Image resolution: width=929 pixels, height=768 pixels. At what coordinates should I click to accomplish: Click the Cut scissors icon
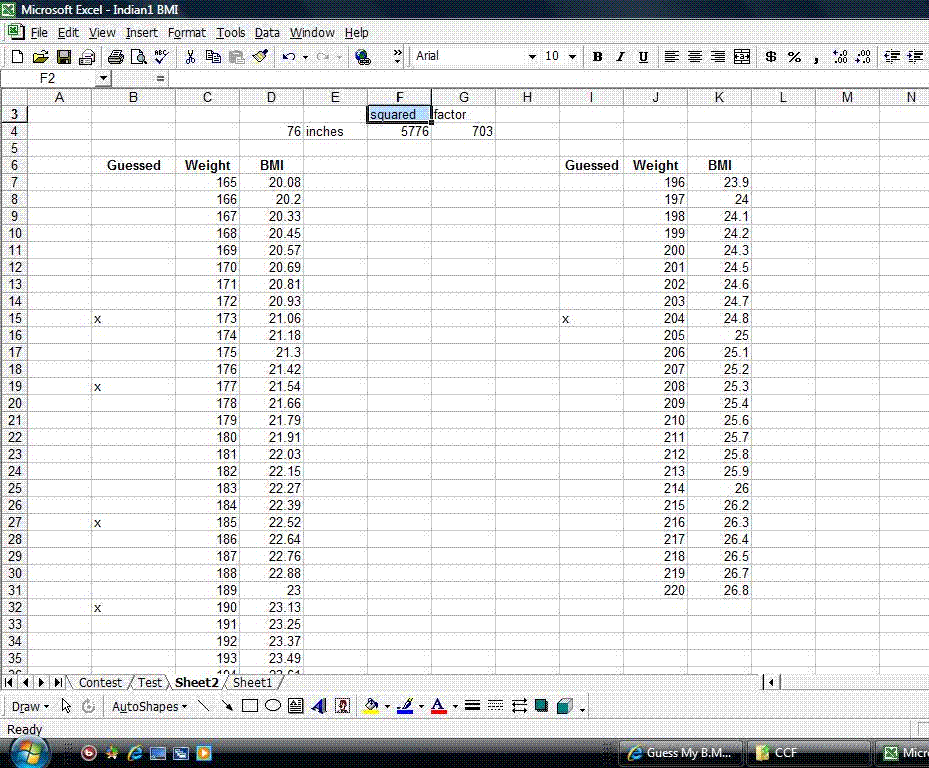(x=190, y=57)
